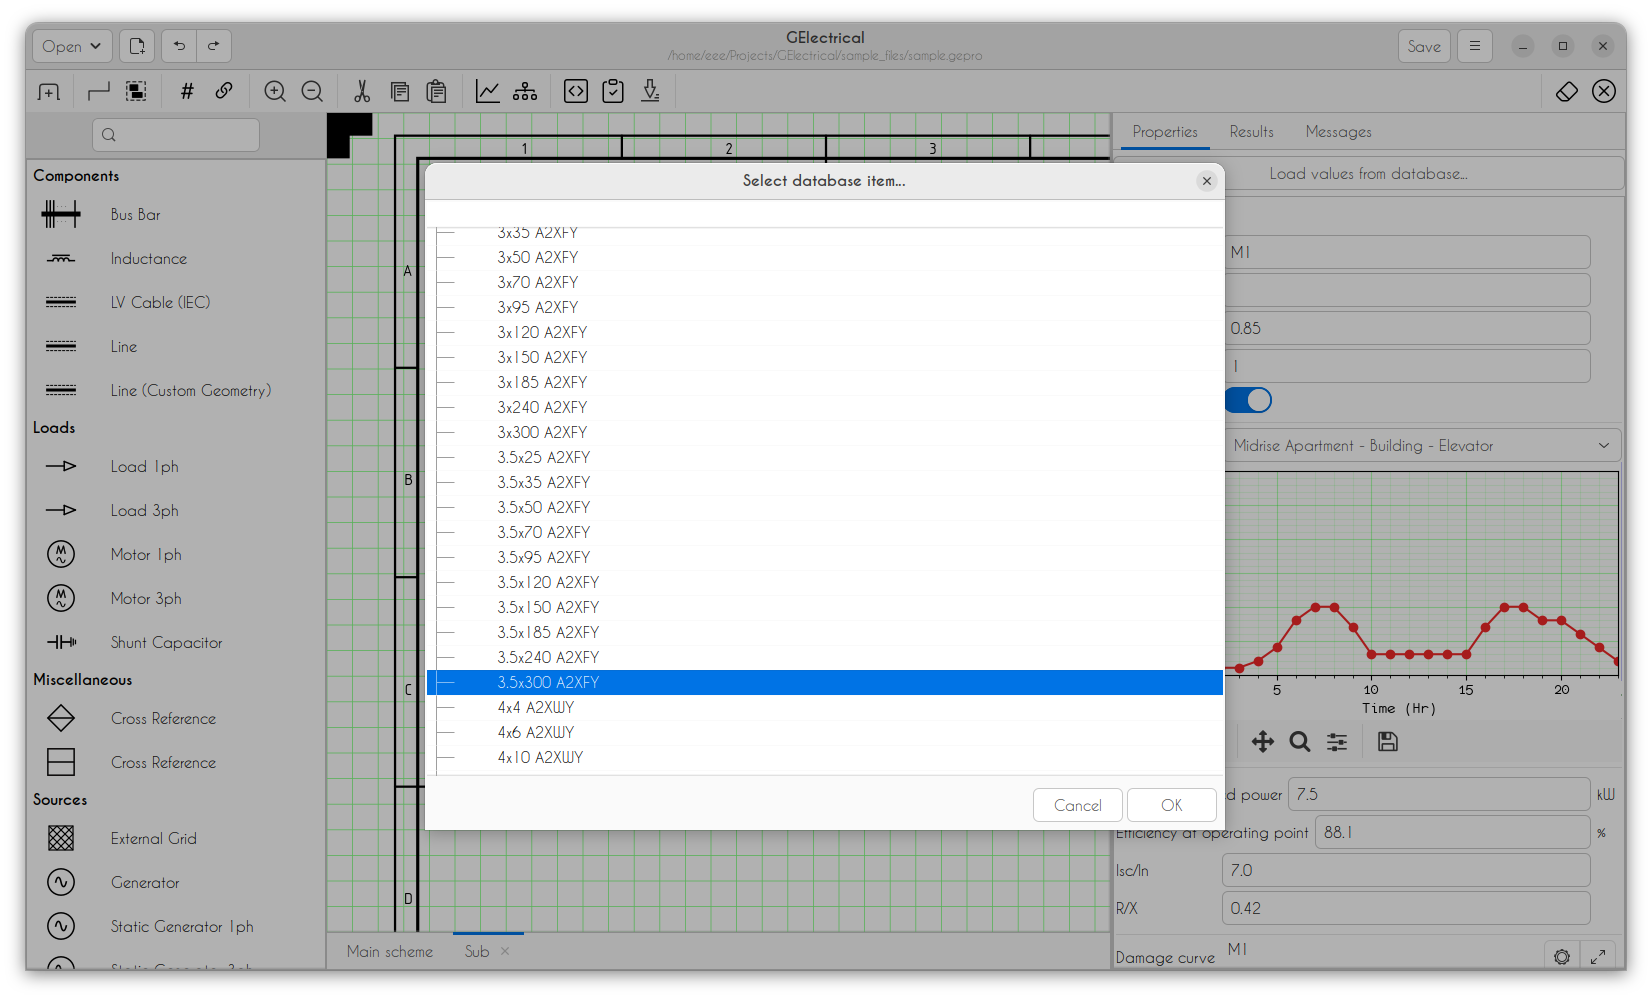Select the 3x300 A2XFY row

click(x=824, y=433)
